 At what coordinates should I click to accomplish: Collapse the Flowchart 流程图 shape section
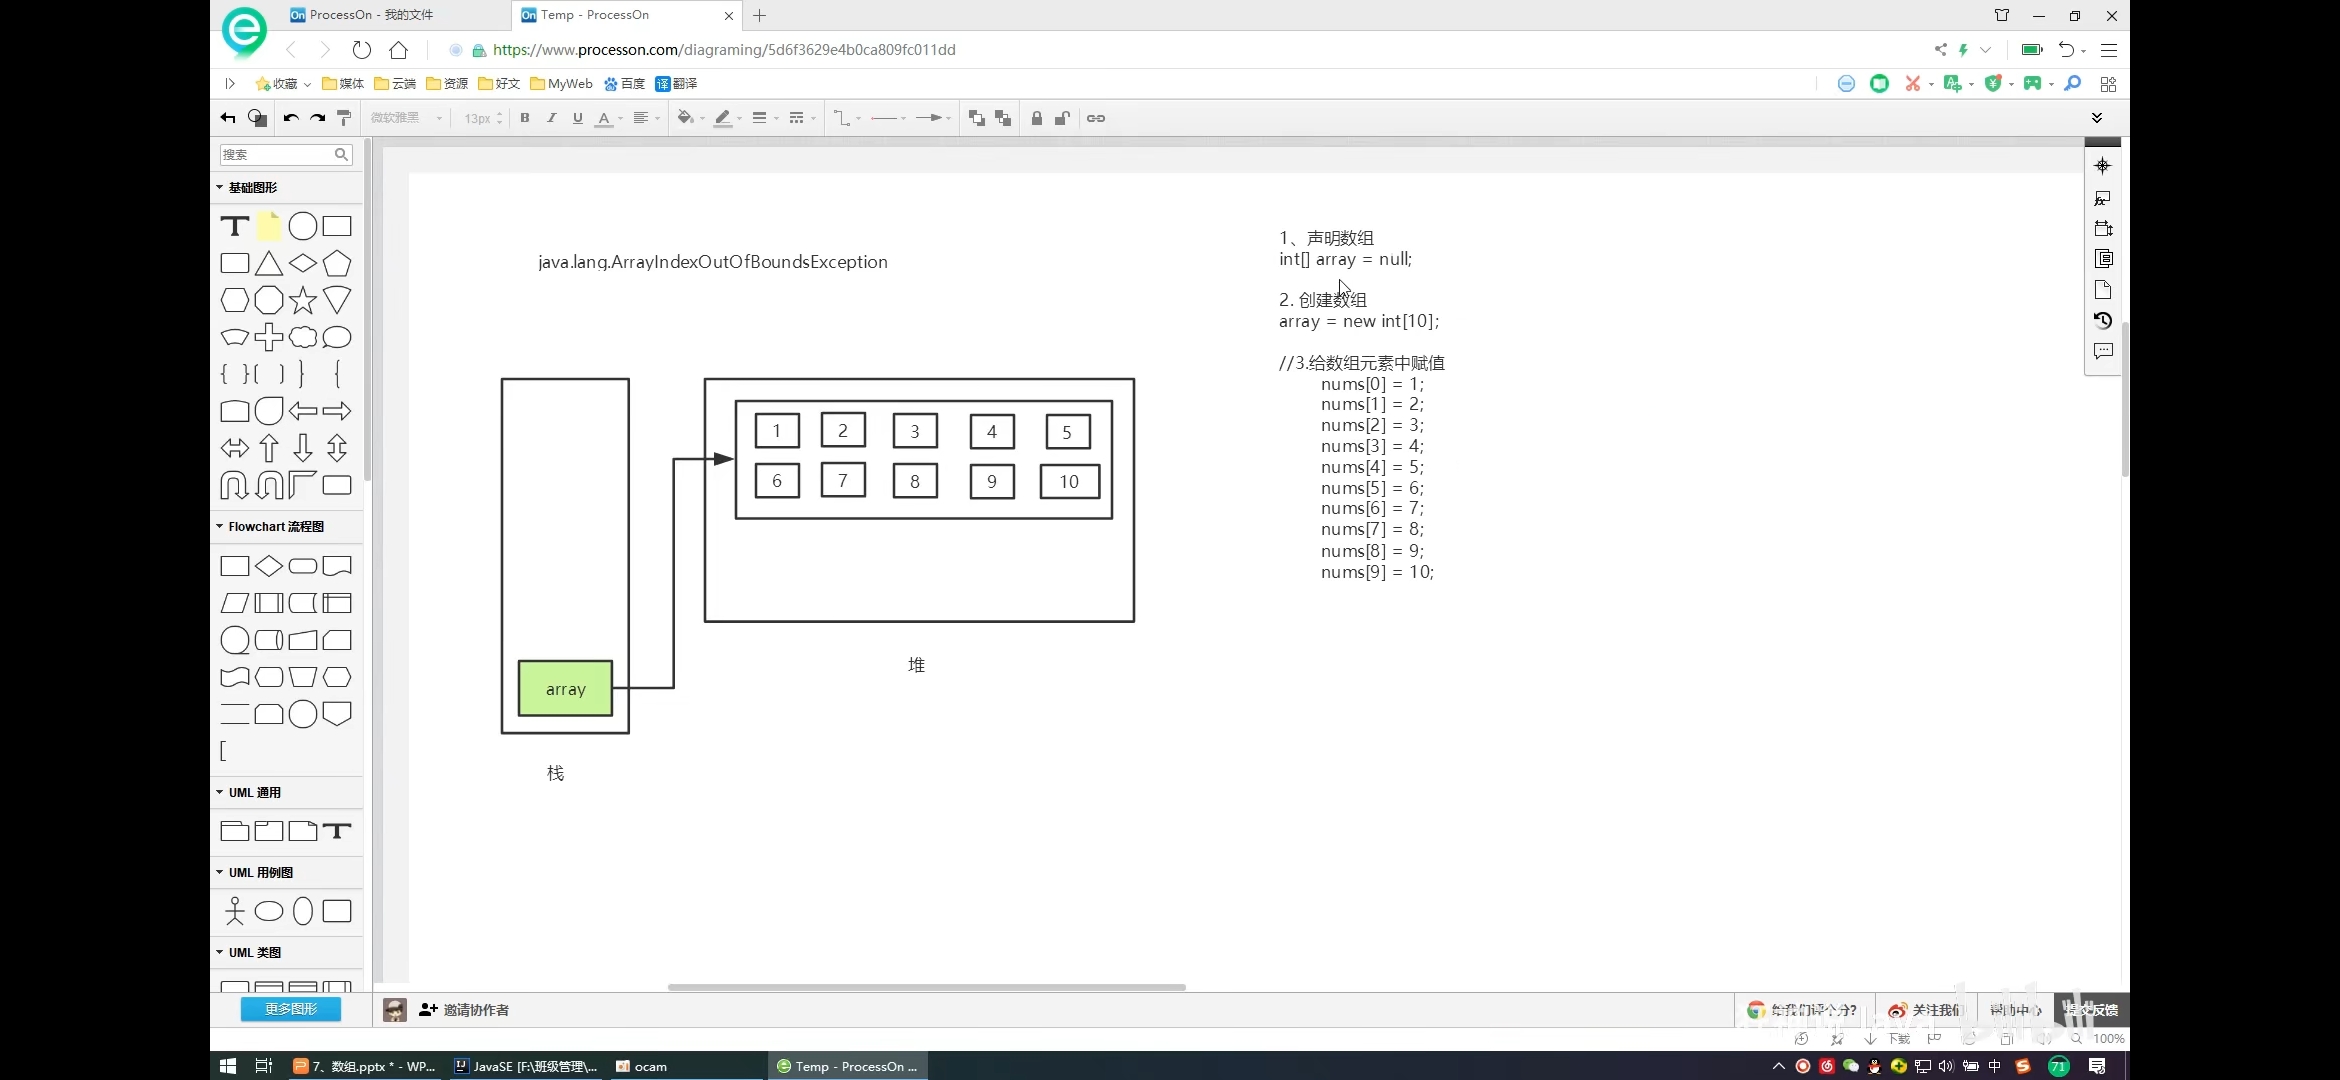click(x=220, y=527)
